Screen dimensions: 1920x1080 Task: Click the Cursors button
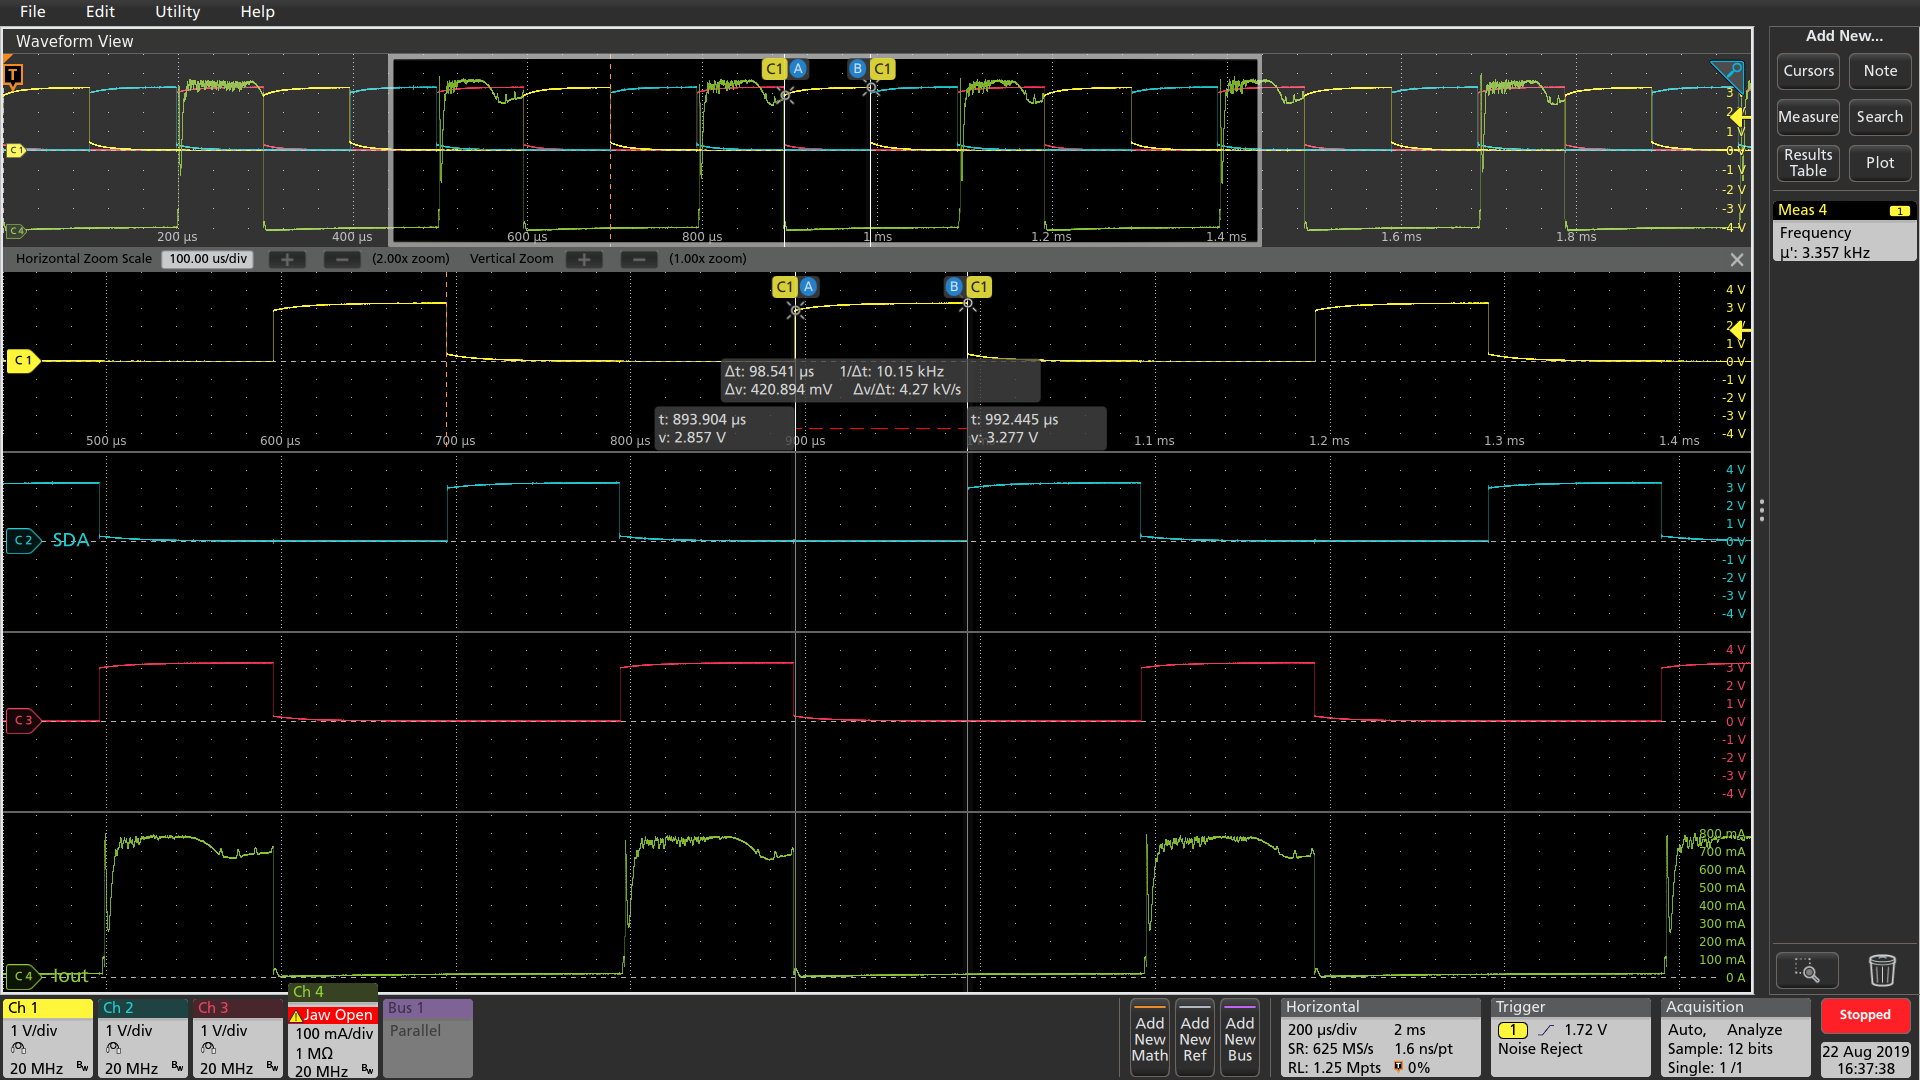(x=1808, y=71)
